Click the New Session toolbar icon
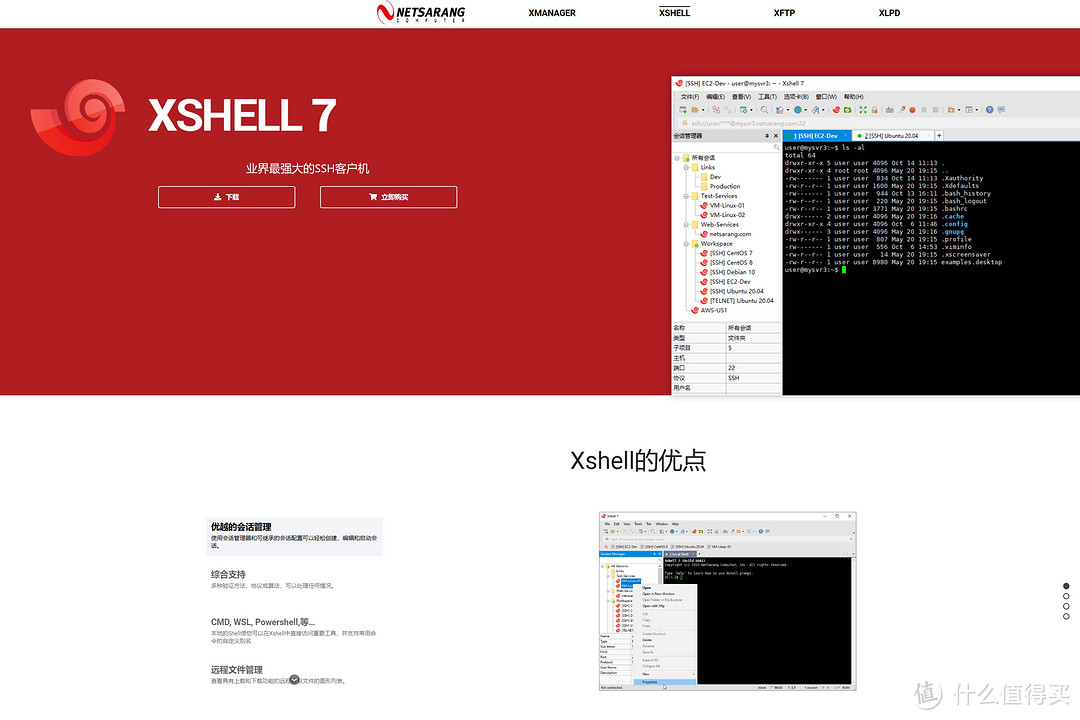 (683, 110)
